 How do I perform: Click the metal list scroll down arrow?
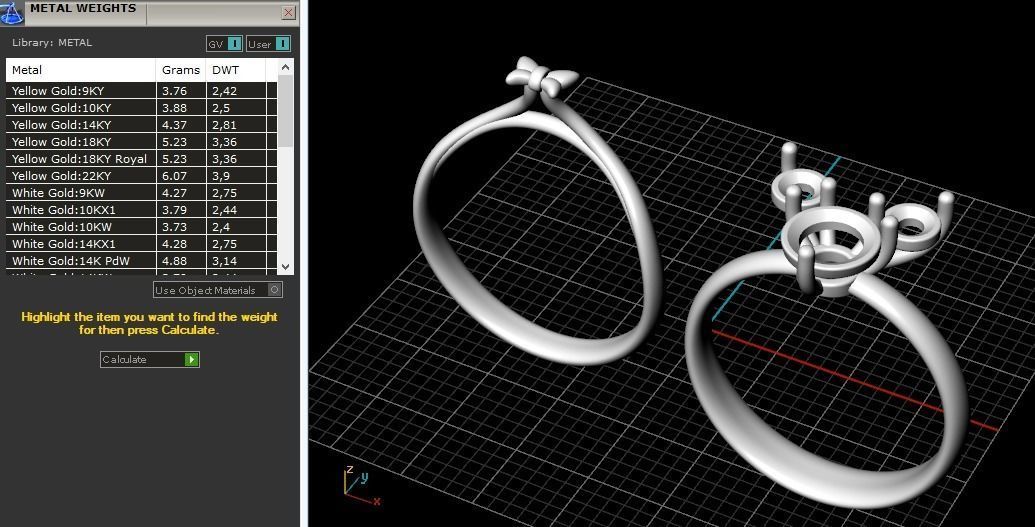tap(285, 267)
